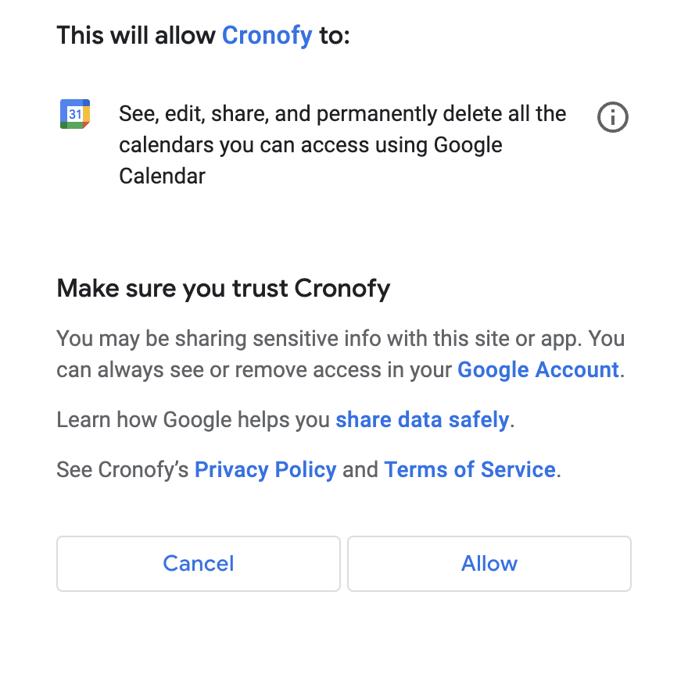
Task: Select the word Calendar in permission text
Action: tap(162, 176)
